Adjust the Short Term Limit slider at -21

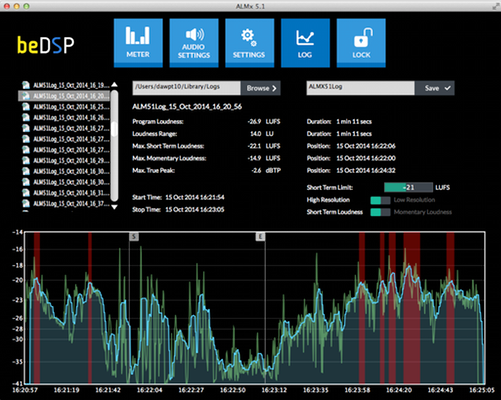pos(408,187)
